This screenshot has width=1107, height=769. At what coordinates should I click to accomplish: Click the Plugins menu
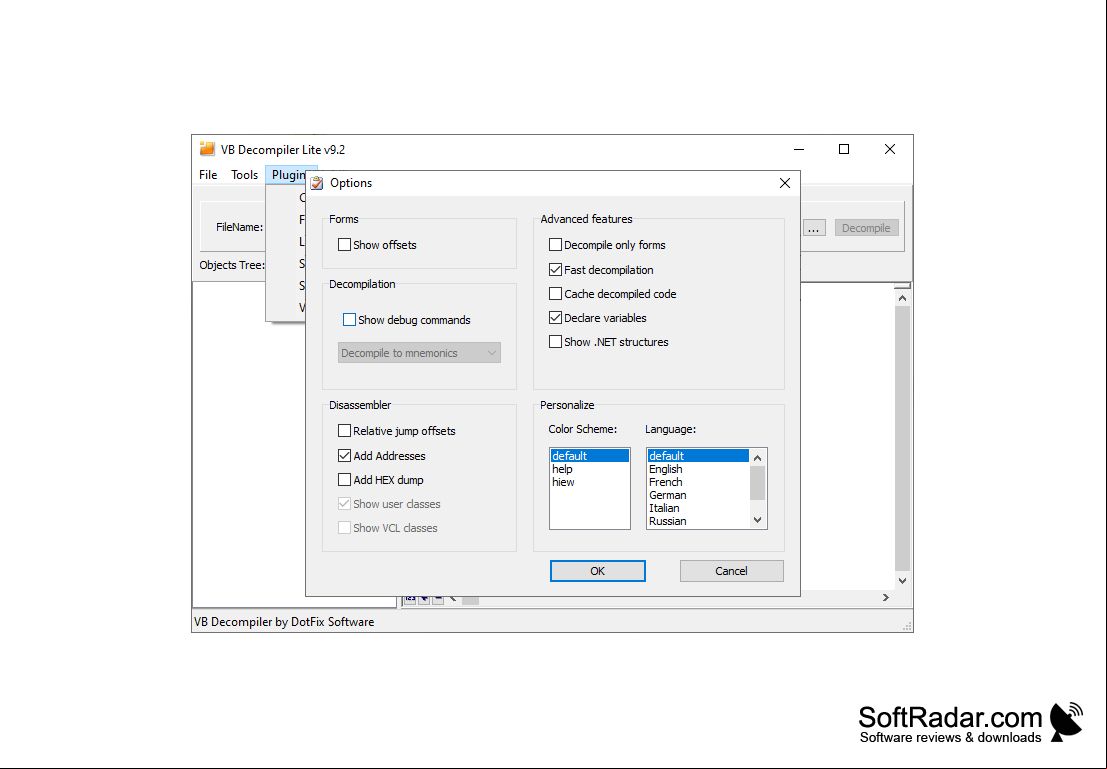pyautogui.click(x=289, y=174)
